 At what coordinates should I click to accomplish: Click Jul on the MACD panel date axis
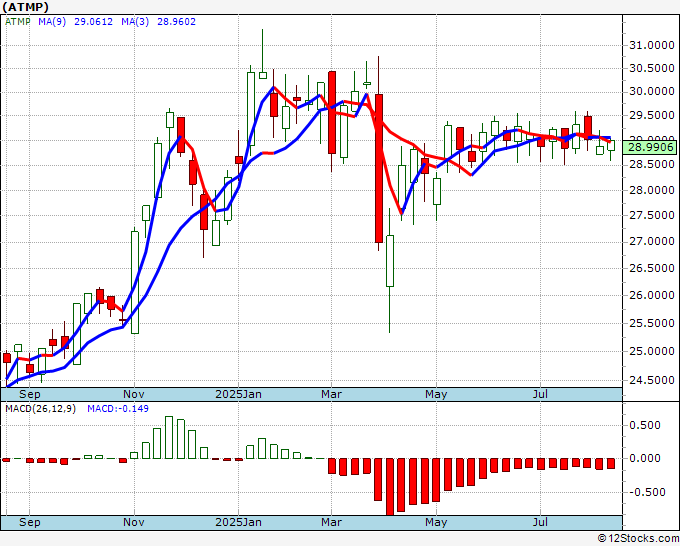[x=540, y=522]
